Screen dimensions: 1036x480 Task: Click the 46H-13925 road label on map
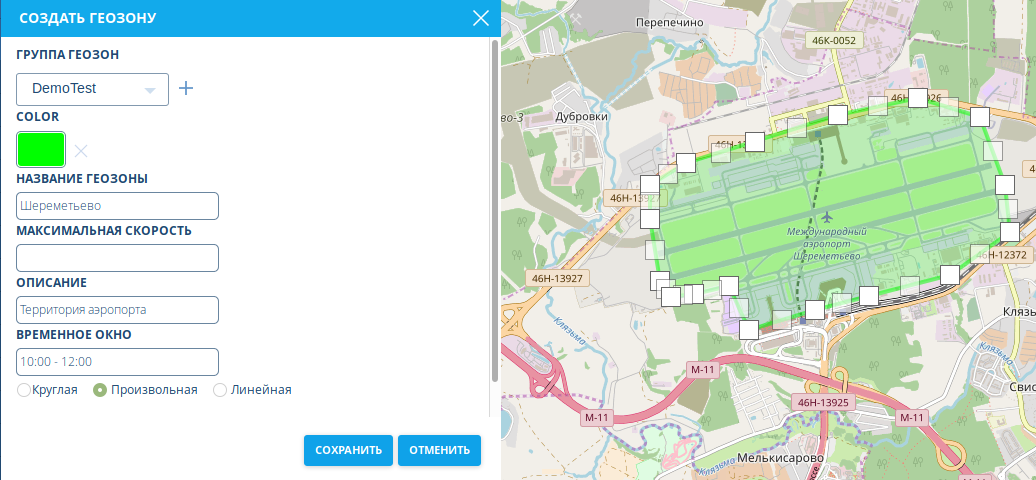pos(823,403)
